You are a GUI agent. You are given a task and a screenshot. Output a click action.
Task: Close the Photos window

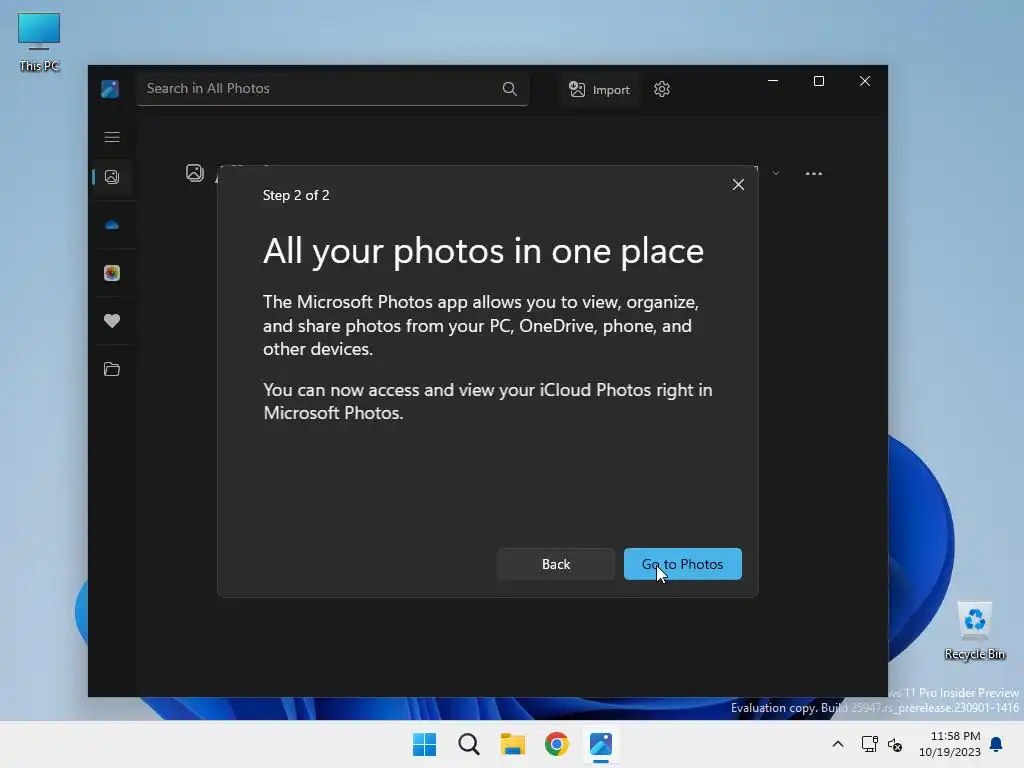click(865, 81)
